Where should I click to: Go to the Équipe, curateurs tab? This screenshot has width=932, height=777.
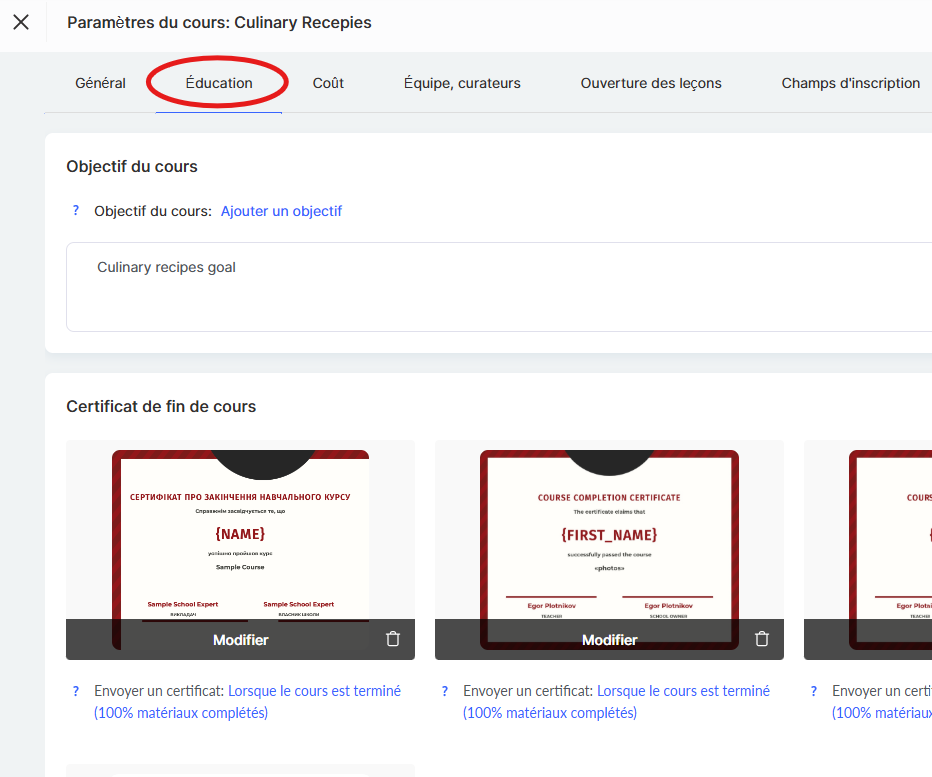[x=462, y=83]
